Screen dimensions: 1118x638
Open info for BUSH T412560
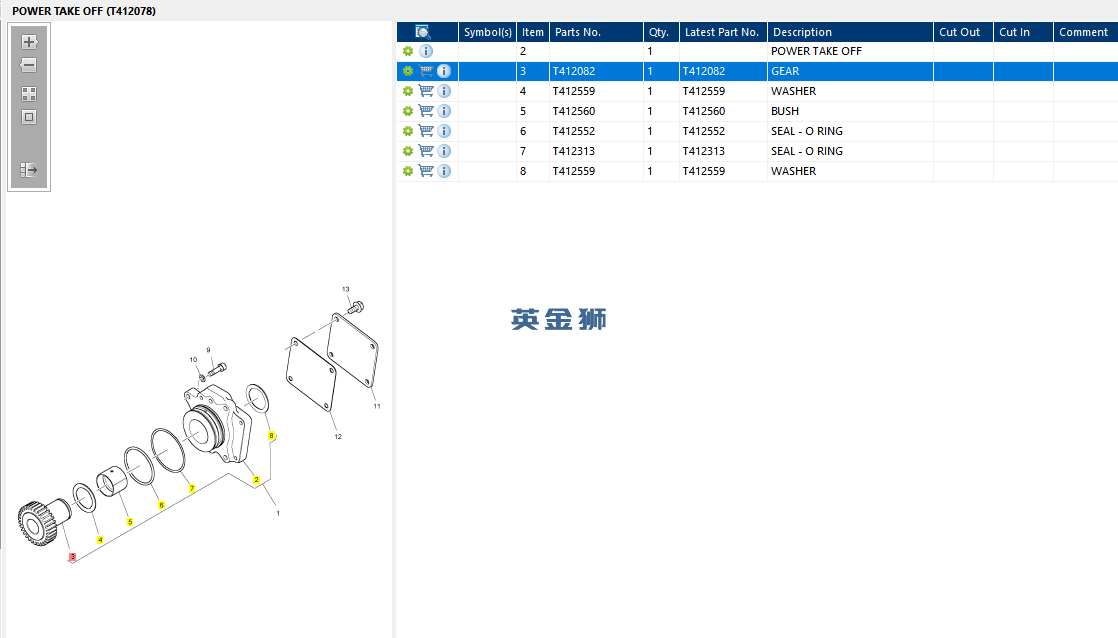444,111
